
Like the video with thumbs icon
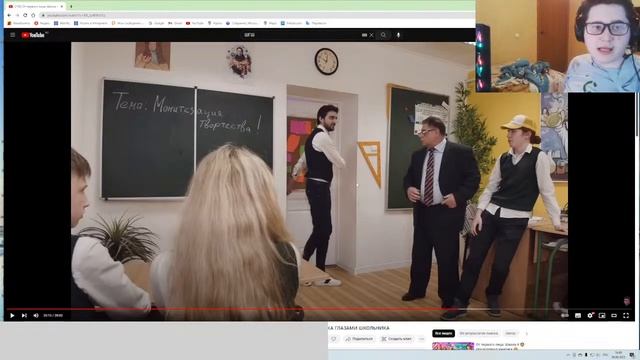[x=334, y=339]
